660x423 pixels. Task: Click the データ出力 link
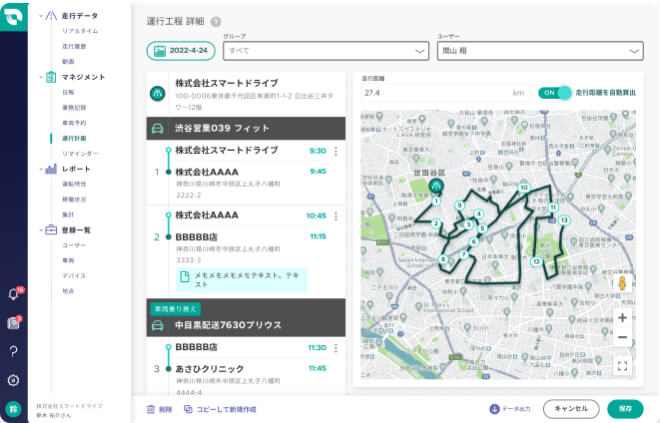pos(516,409)
